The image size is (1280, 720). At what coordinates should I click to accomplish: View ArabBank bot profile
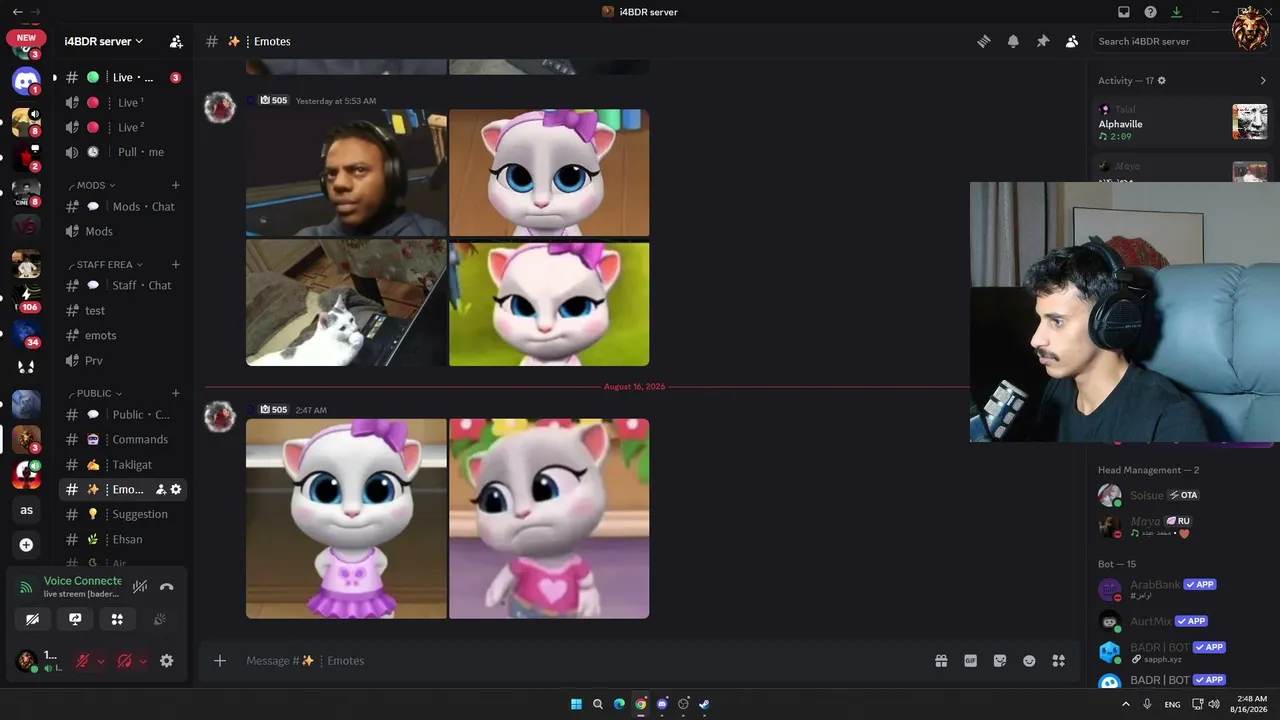[1182, 590]
